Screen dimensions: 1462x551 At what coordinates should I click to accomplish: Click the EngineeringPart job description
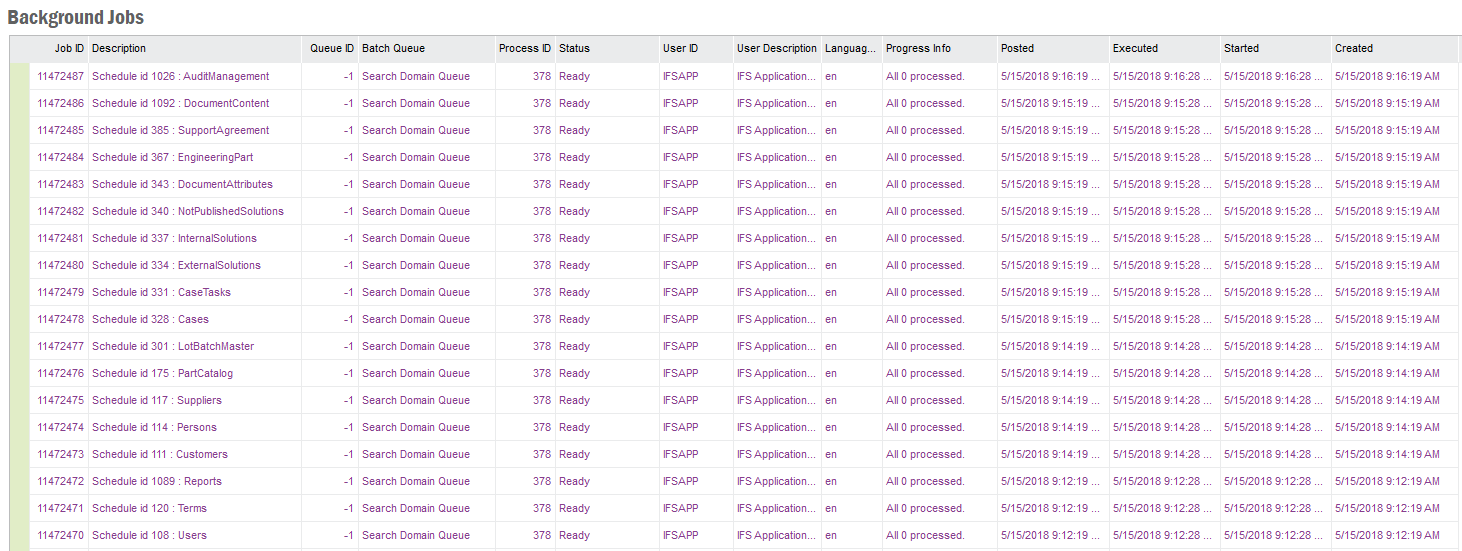[172, 157]
